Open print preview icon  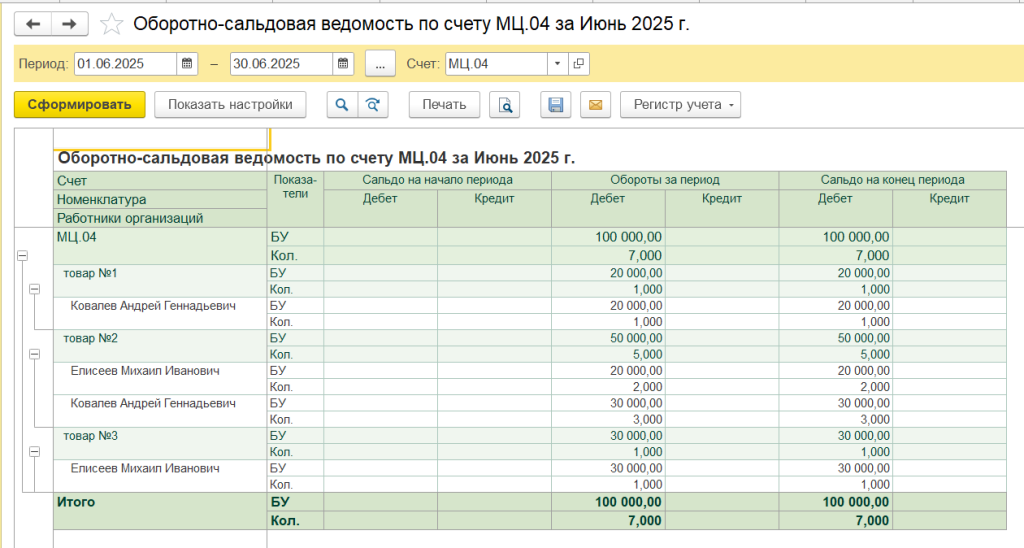pos(506,104)
